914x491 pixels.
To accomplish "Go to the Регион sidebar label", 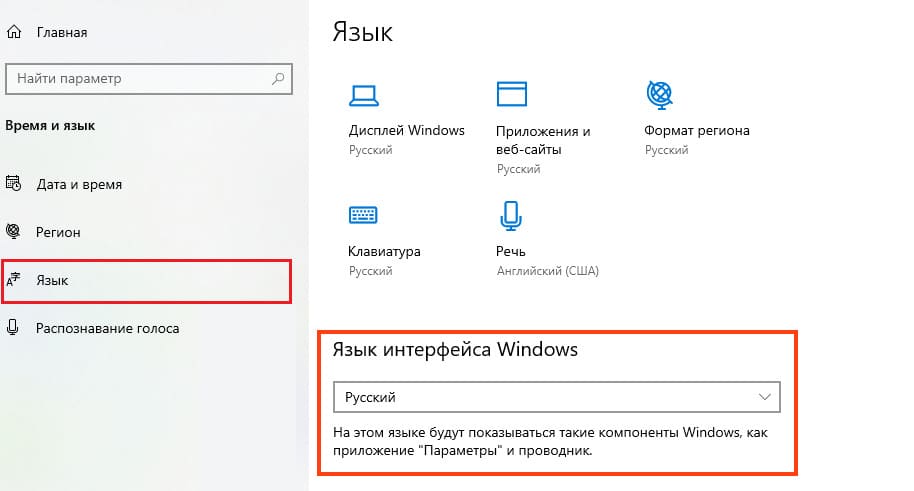I will 58,232.
